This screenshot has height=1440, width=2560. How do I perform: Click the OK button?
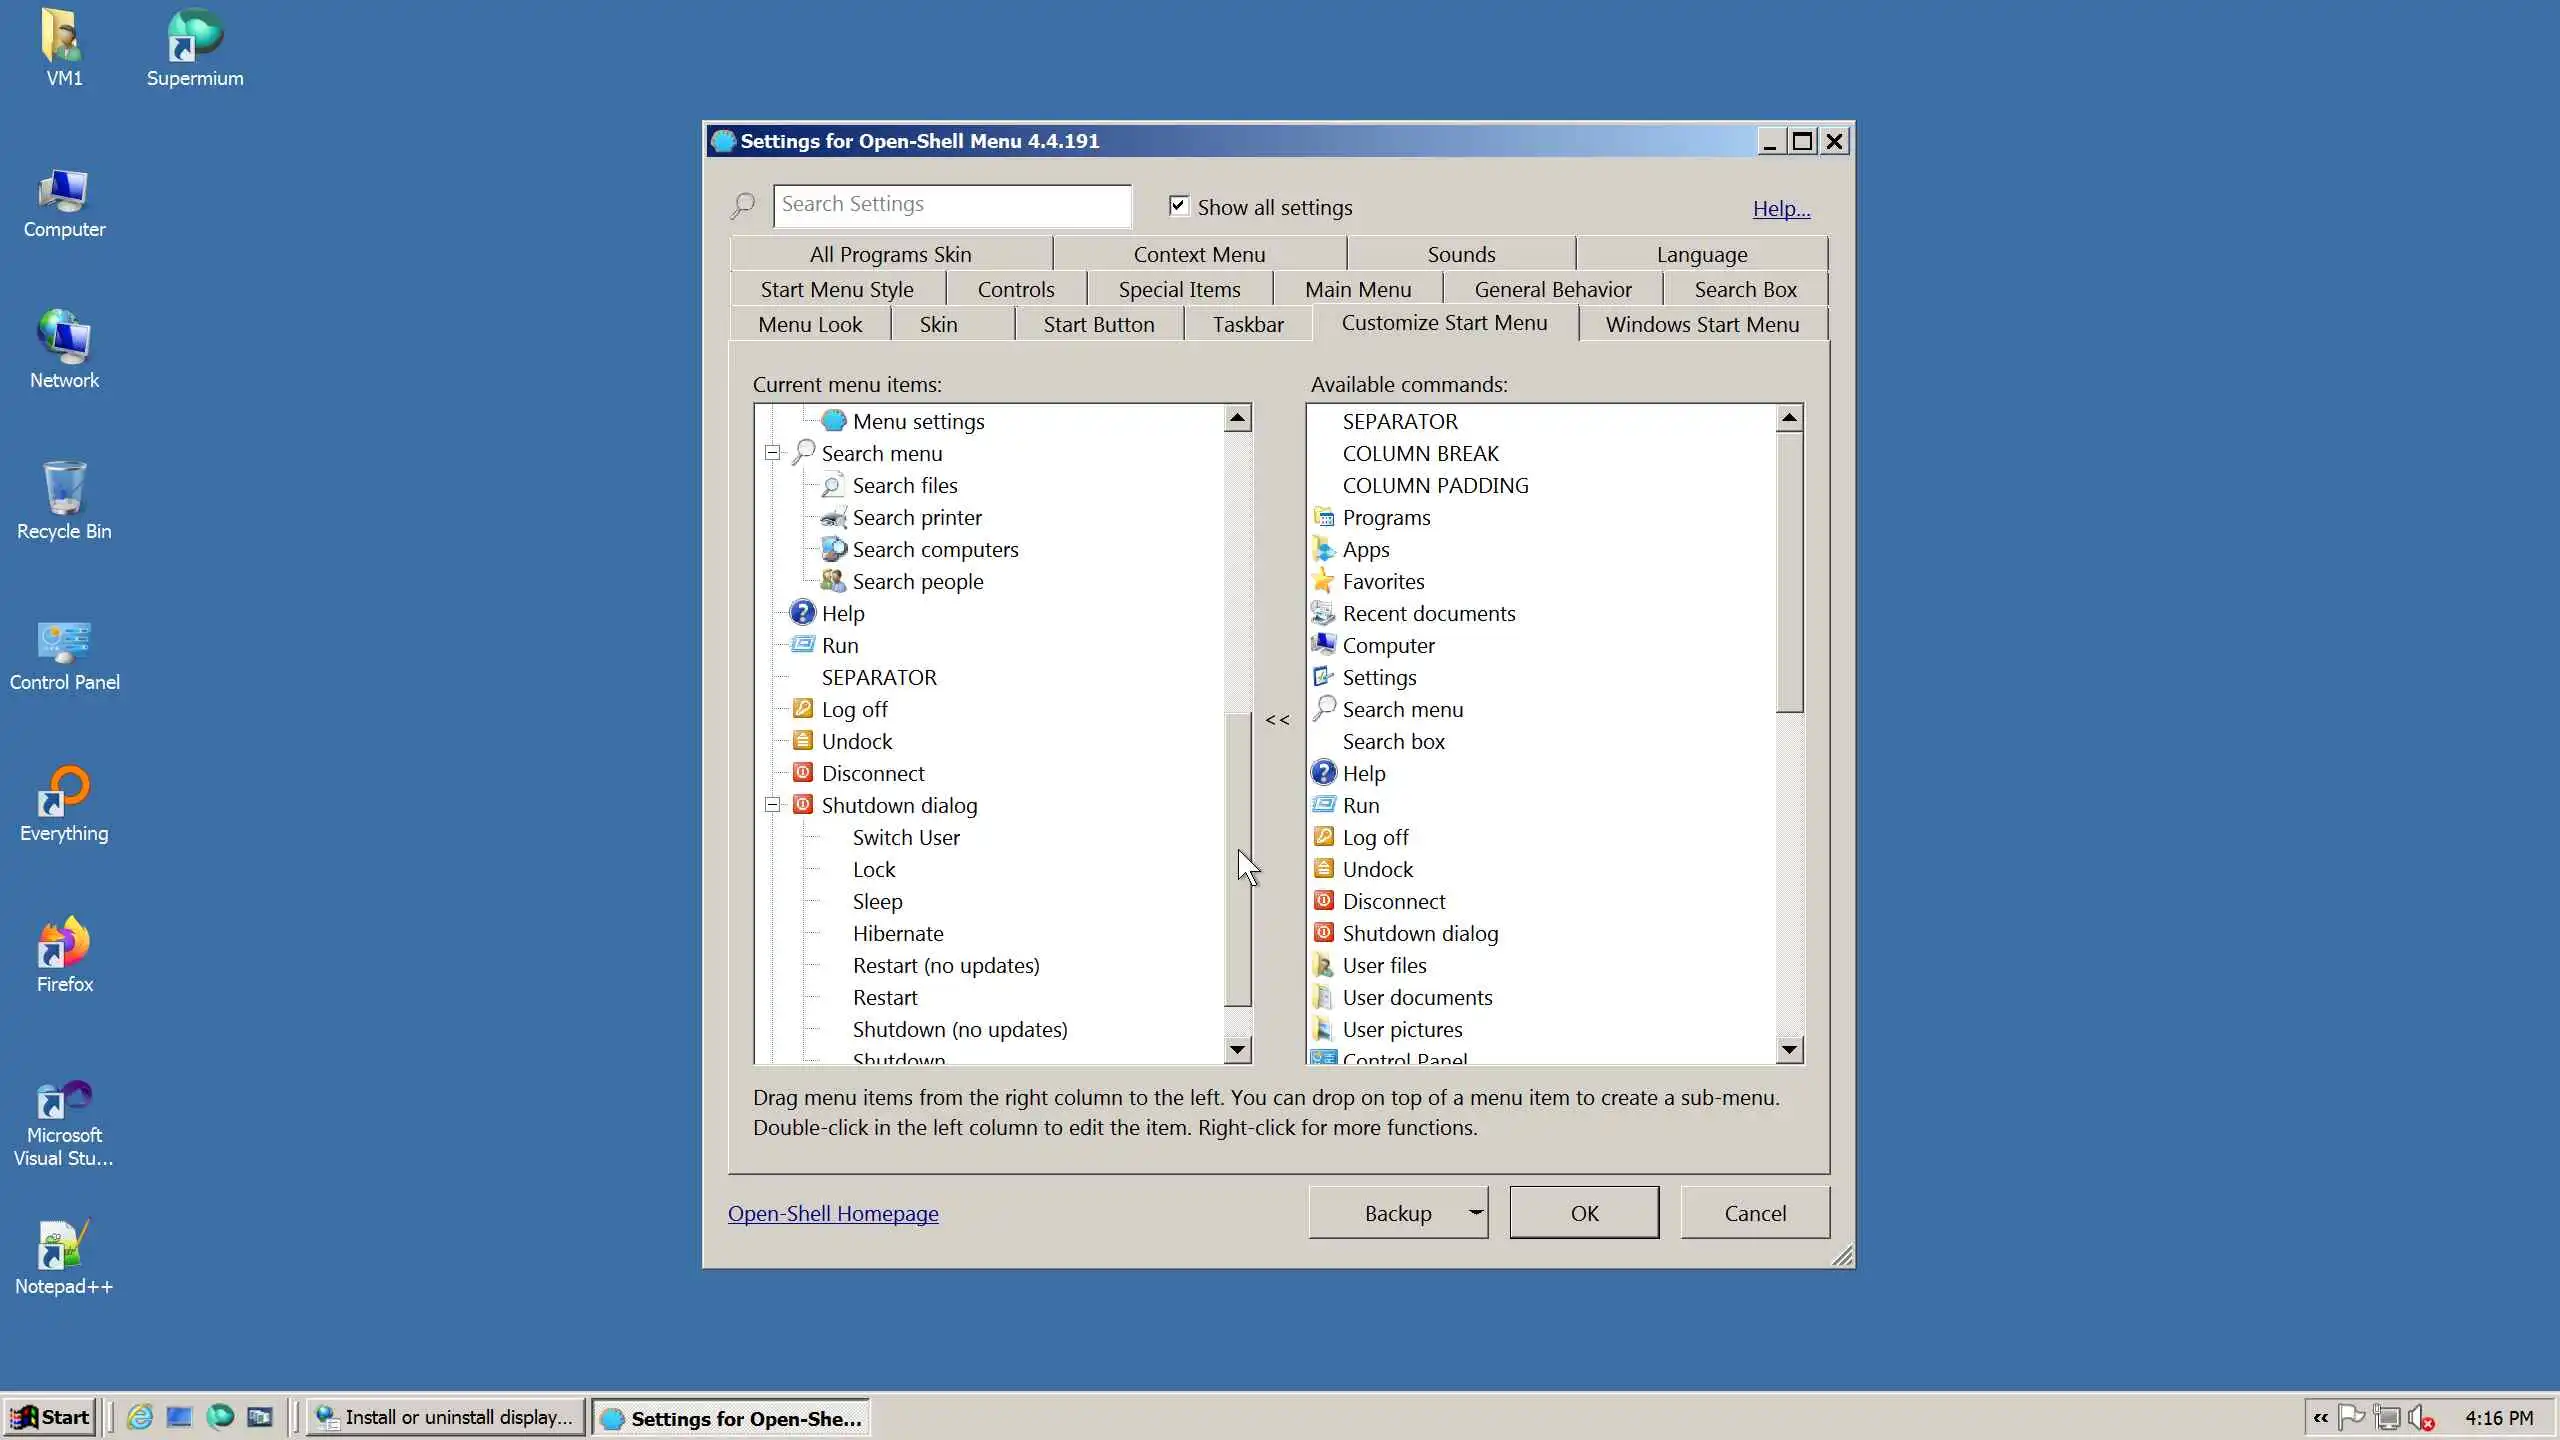pyautogui.click(x=1584, y=1212)
